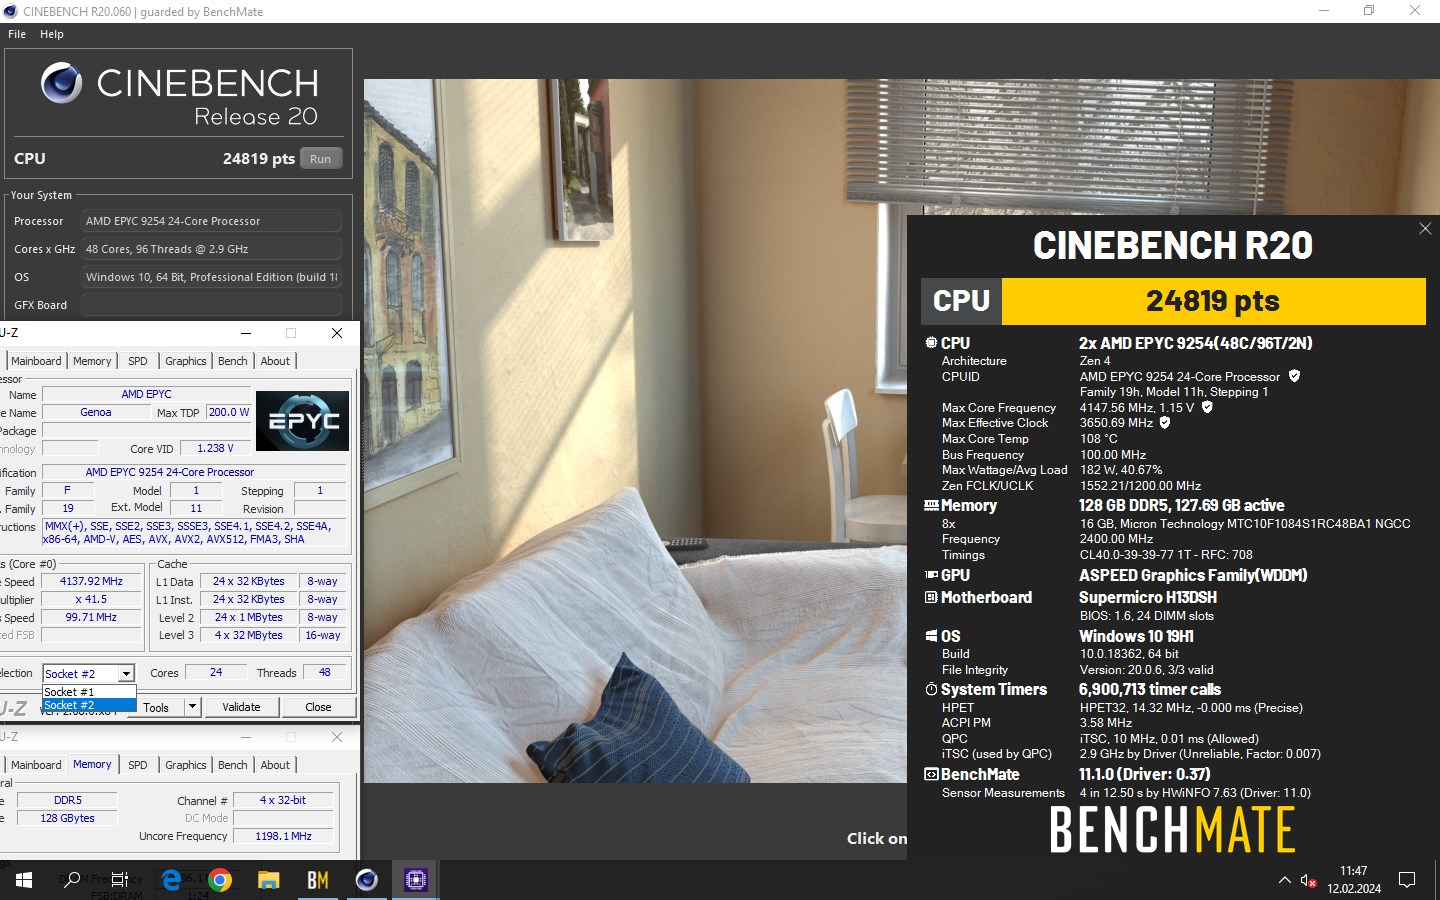This screenshot has width=1440, height=900.
Task: Choose Socket #2 from the dropdown list
Action: point(89,705)
